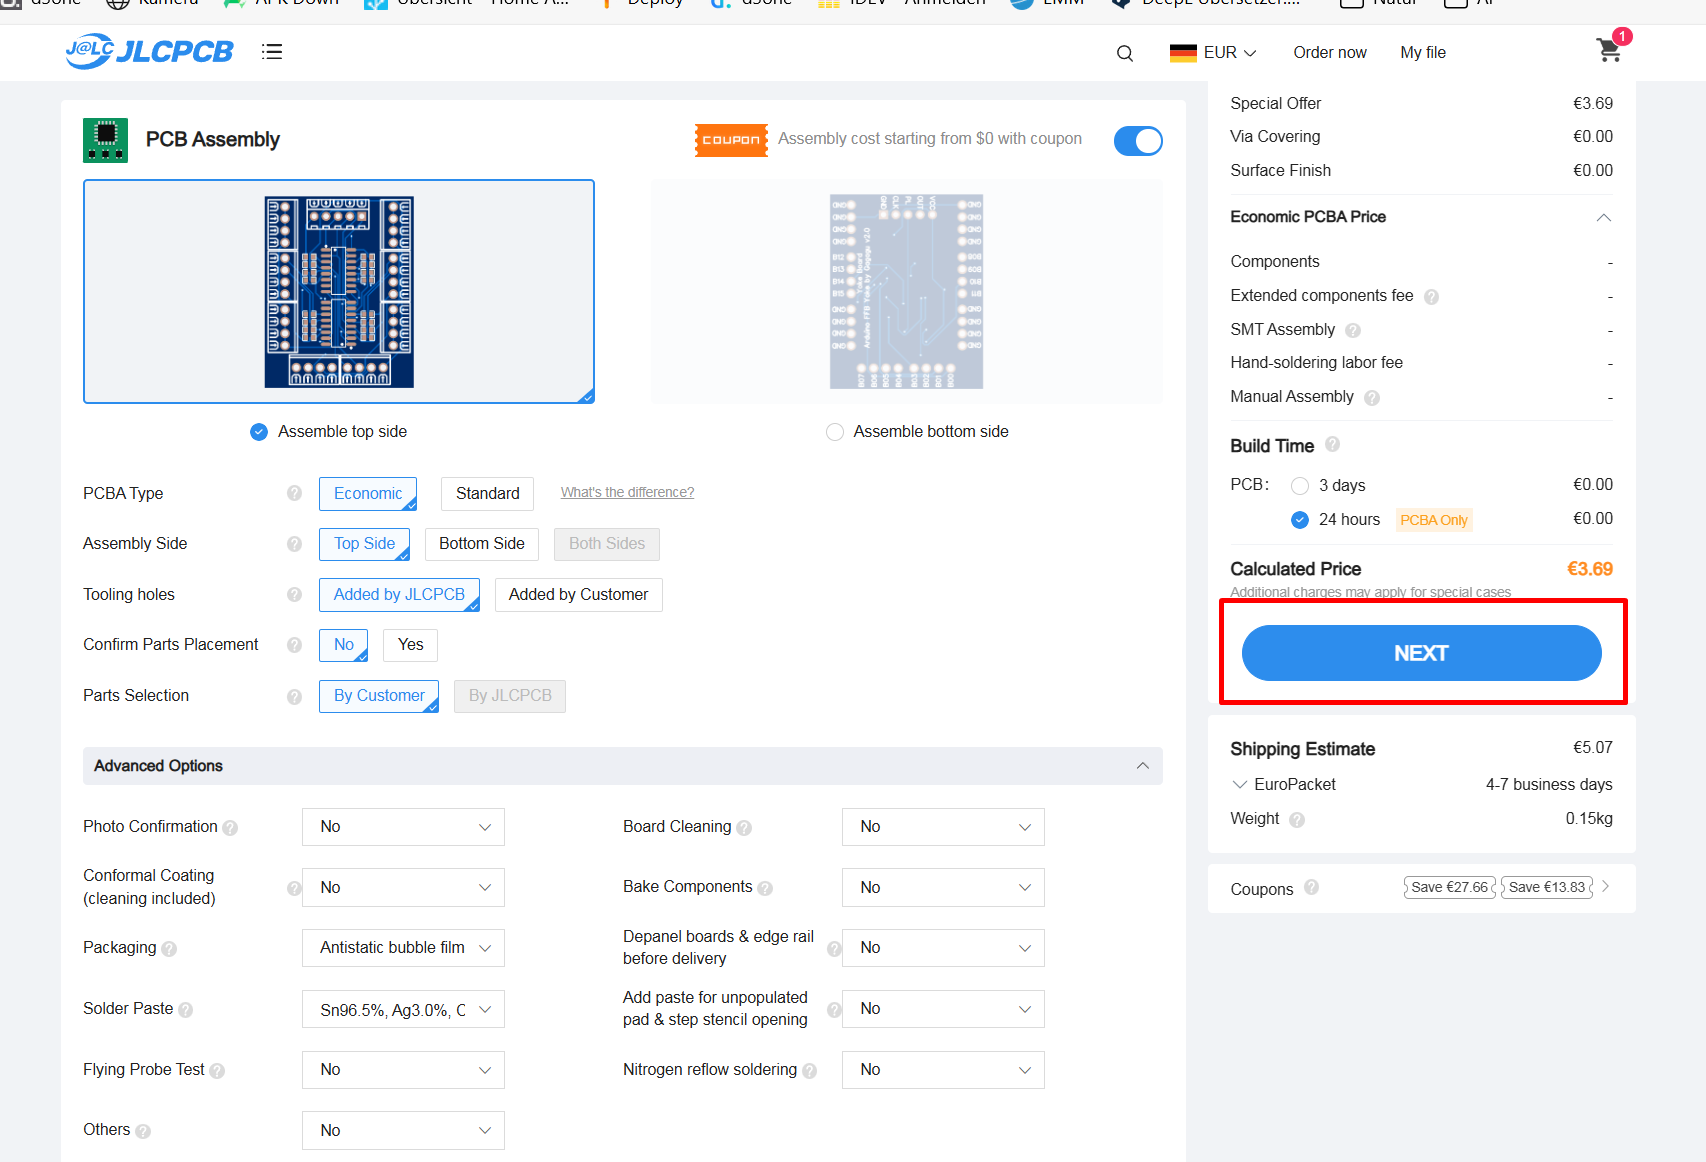This screenshot has width=1706, height=1162.
Task: Open the Packaging dropdown
Action: [403, 948]
